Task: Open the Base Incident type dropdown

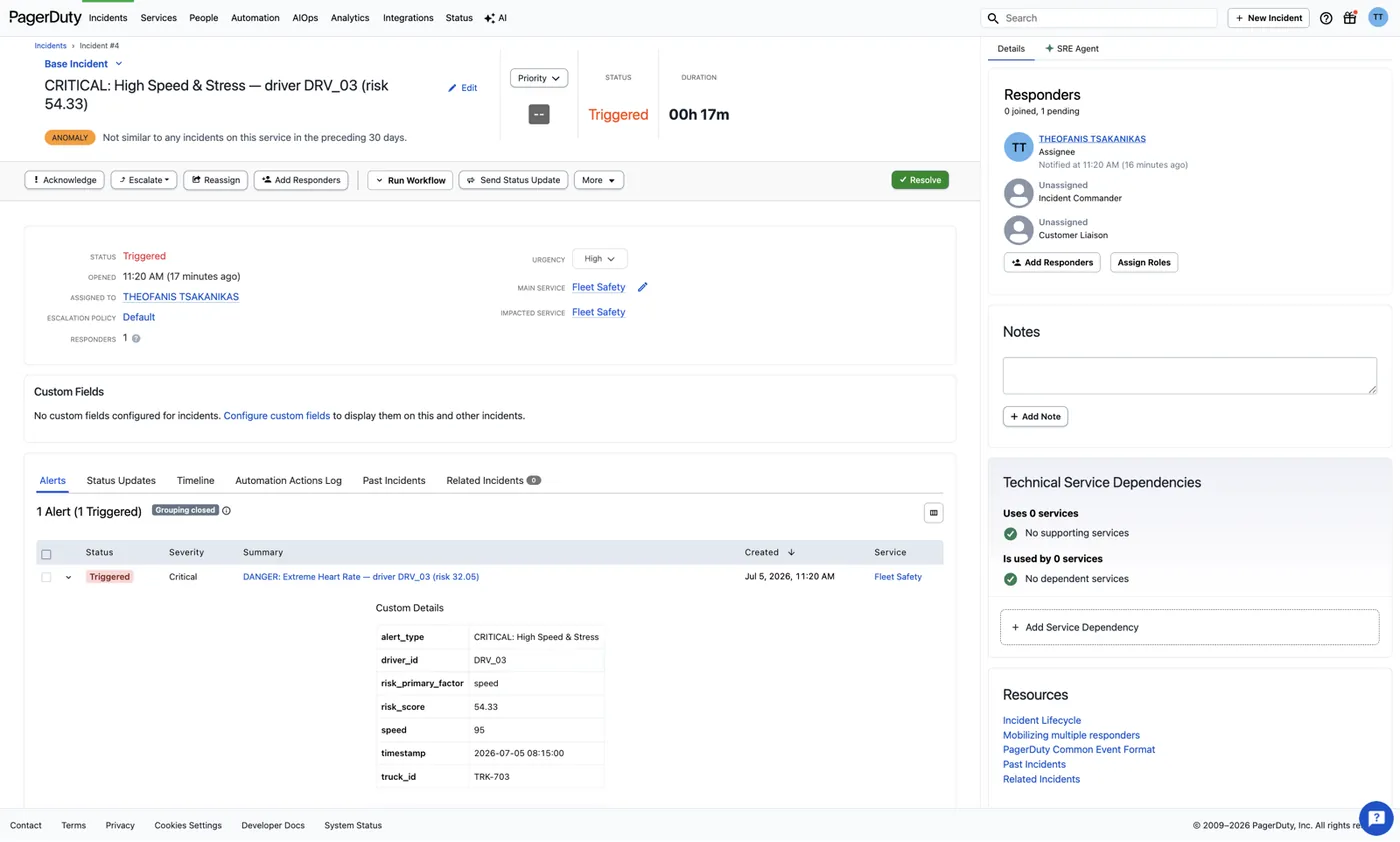Action: [84, 64]
